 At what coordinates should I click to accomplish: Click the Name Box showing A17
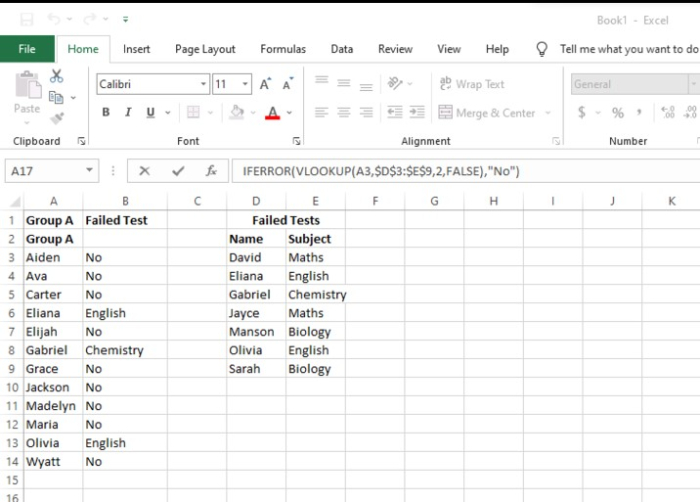coord(44,171)
